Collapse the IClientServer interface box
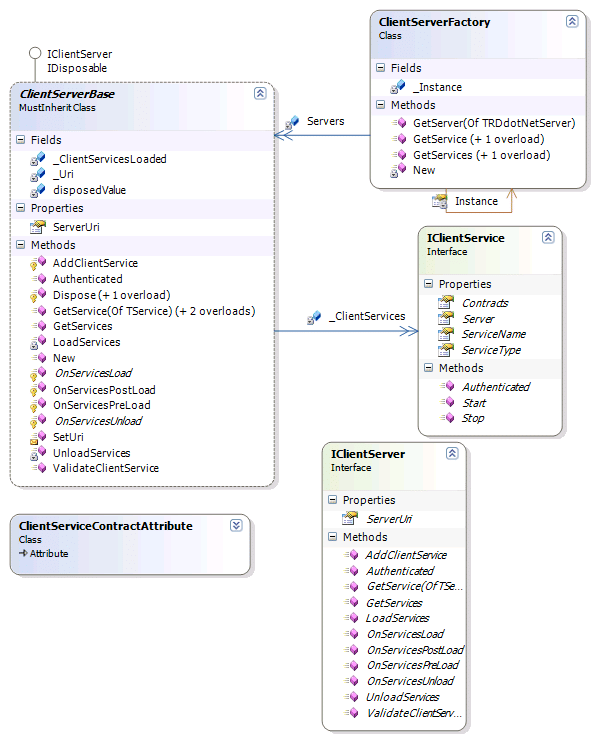Screen dimensions: 595x739 point(452,453)
